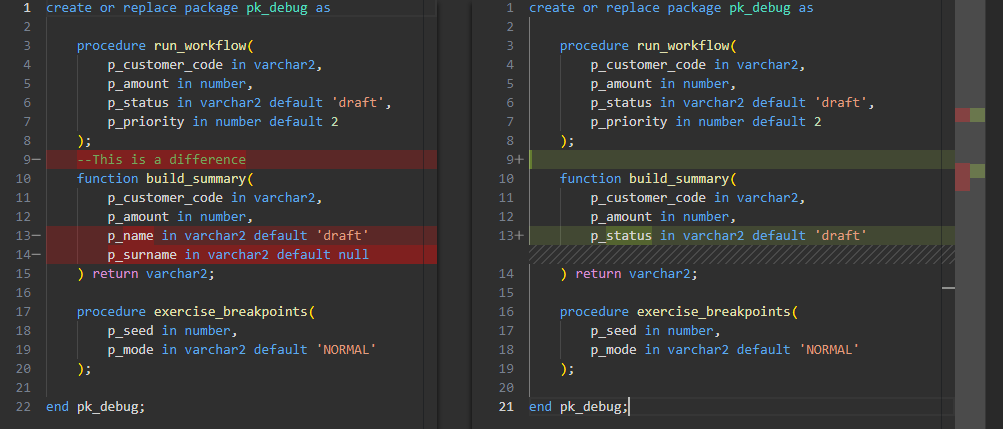Click "p_customer_code in varchar2," on original line 4
The width and height of the screenshot is (1003, 429).
pos(215,65)
